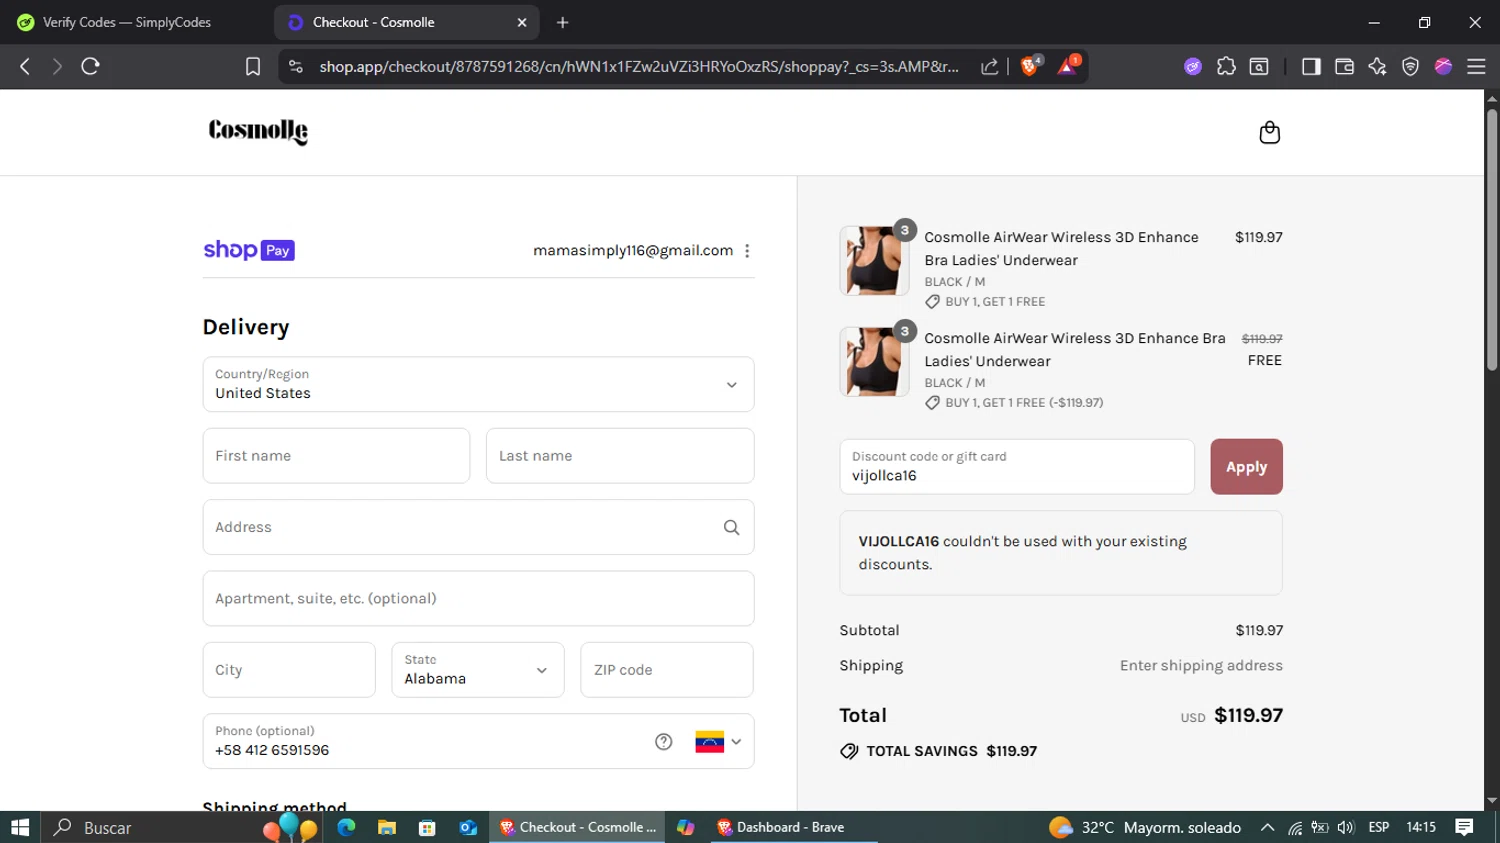Image resolution: width=1500 pixels, height=843 pixels.
Task: Open a new browser tab
Action: pos(563,22)
